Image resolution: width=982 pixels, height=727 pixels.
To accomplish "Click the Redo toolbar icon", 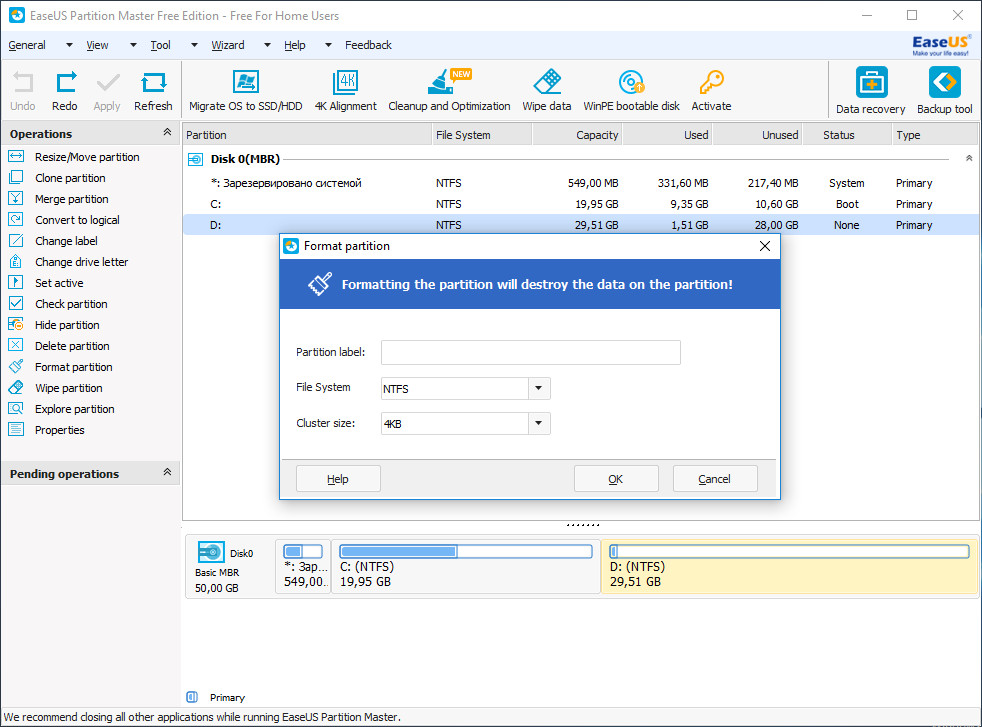I will (x=65, y=83).
